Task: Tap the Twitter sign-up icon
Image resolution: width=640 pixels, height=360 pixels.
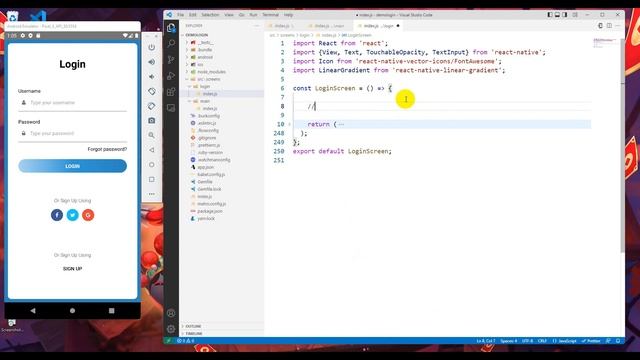Action: [73, 215]
